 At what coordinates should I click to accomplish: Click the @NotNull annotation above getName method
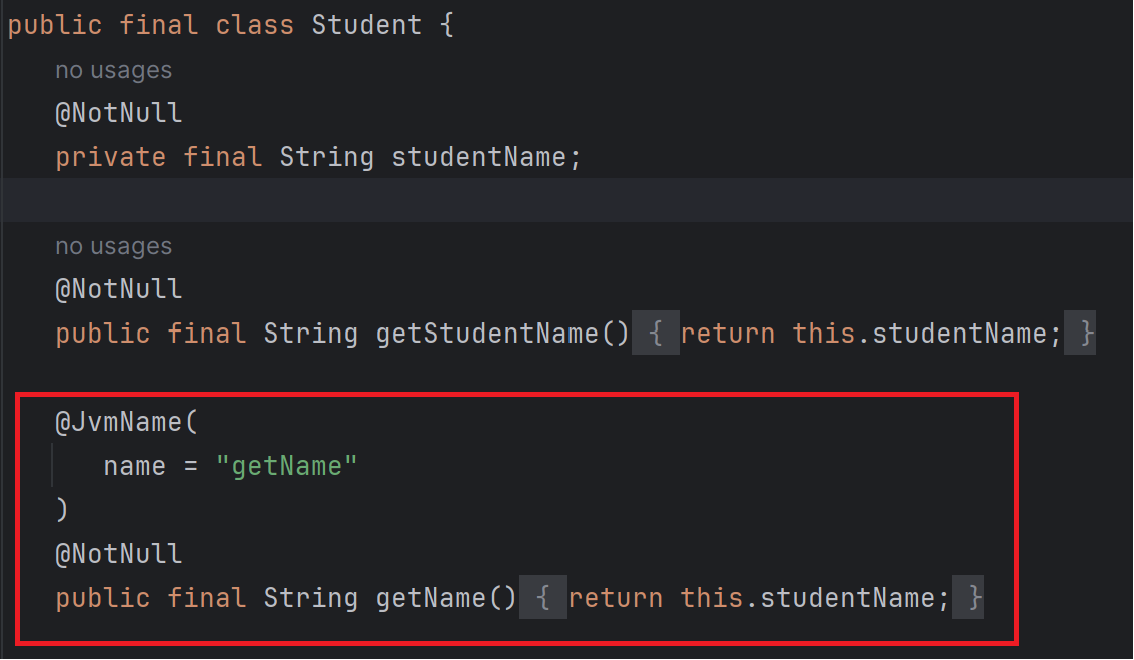(x=119, y=554)
